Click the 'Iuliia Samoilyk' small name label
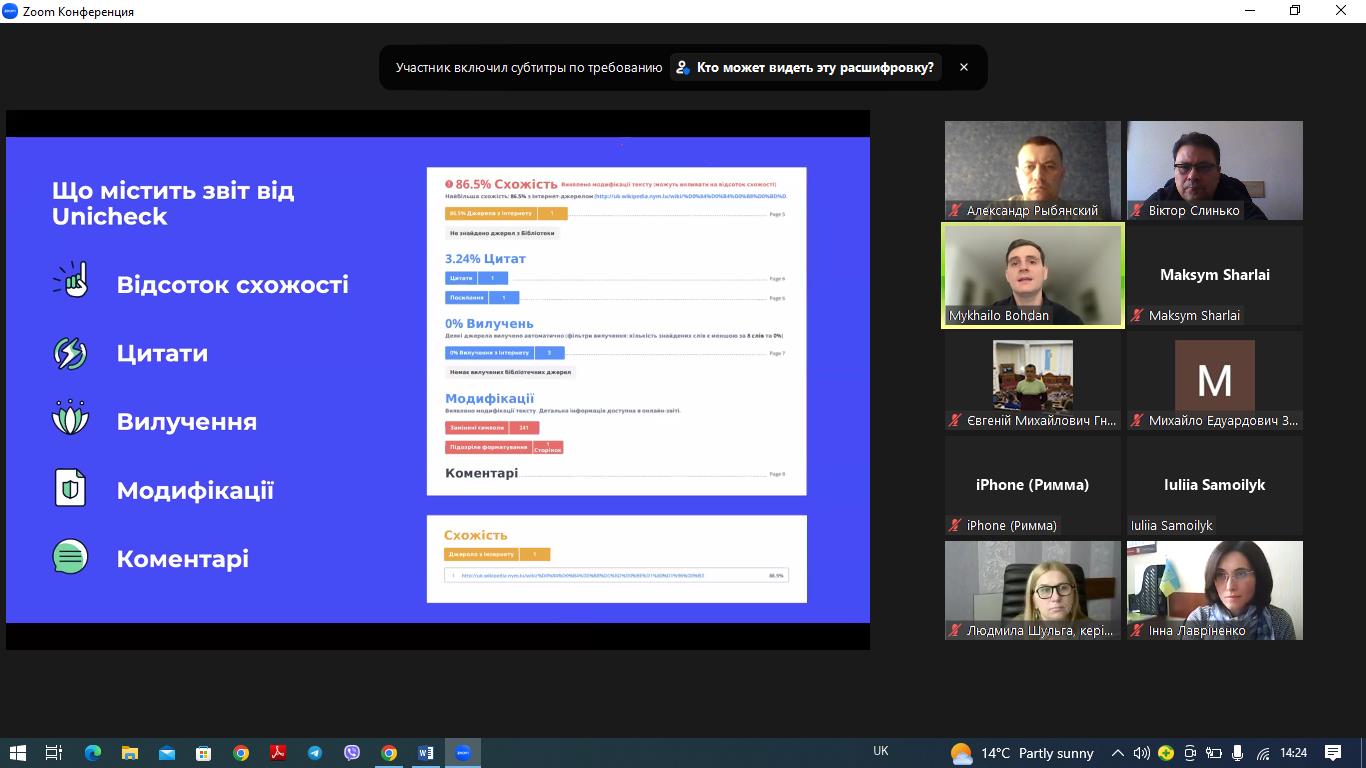 point(1172,525)
